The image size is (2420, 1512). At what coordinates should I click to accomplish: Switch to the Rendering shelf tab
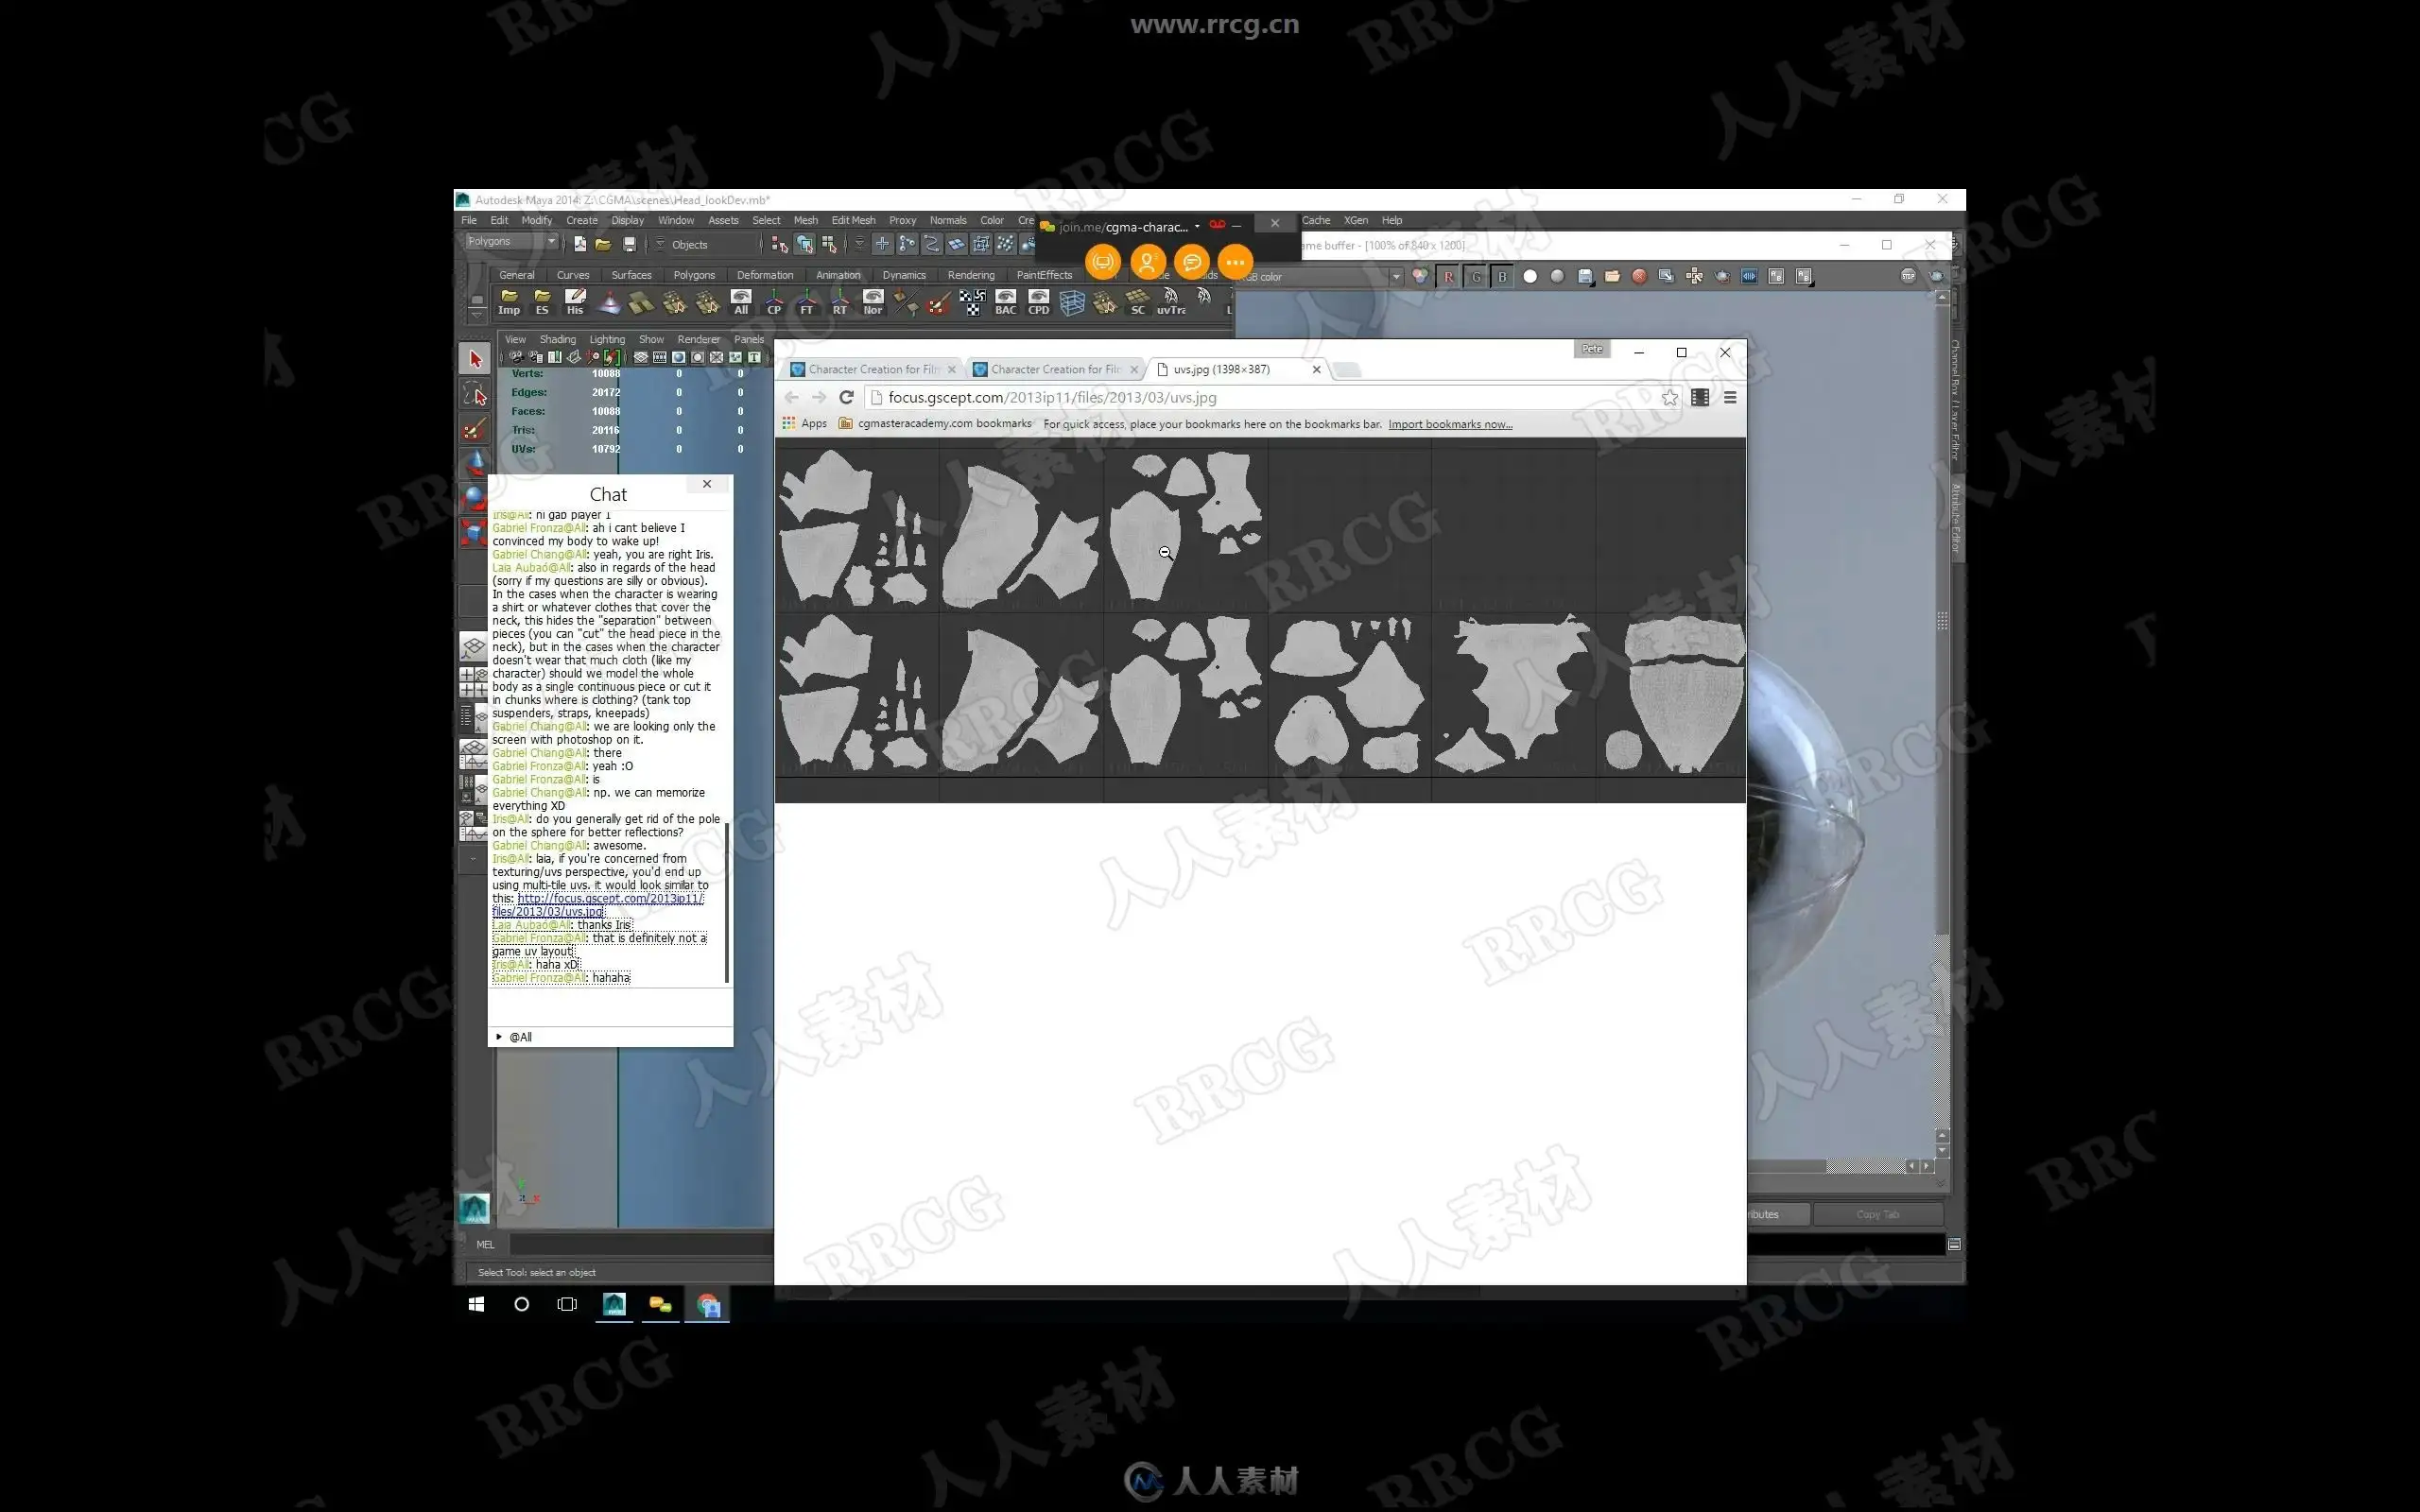pos(970,275)
